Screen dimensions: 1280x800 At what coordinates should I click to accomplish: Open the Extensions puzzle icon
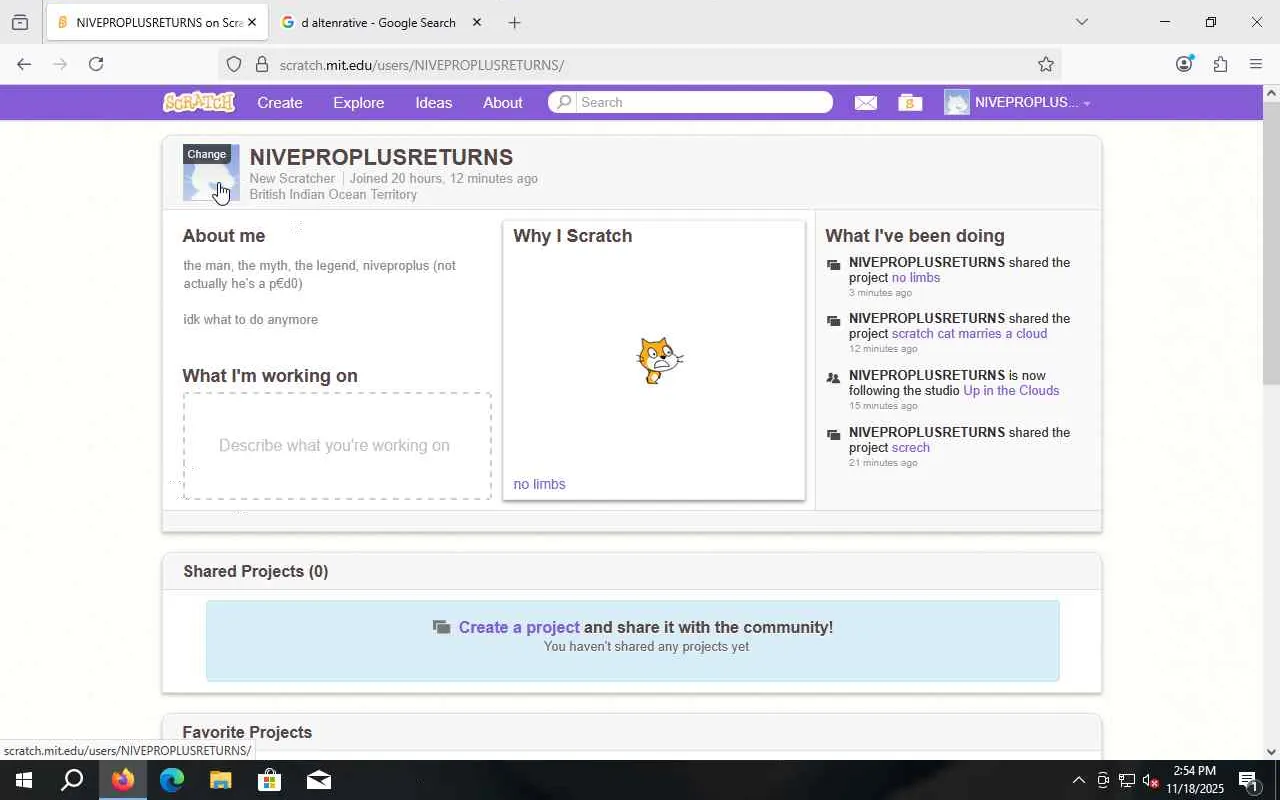coord(1220,64)
